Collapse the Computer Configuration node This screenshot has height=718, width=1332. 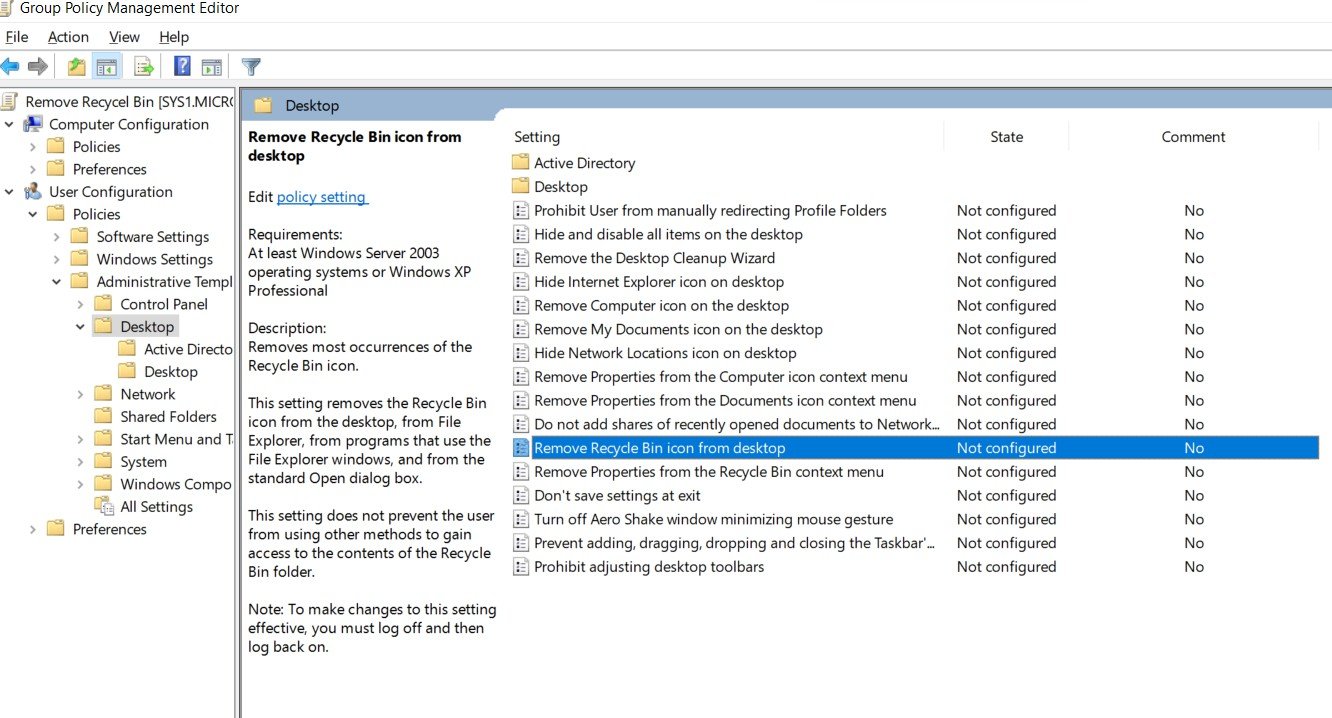(x=9, y=124)
